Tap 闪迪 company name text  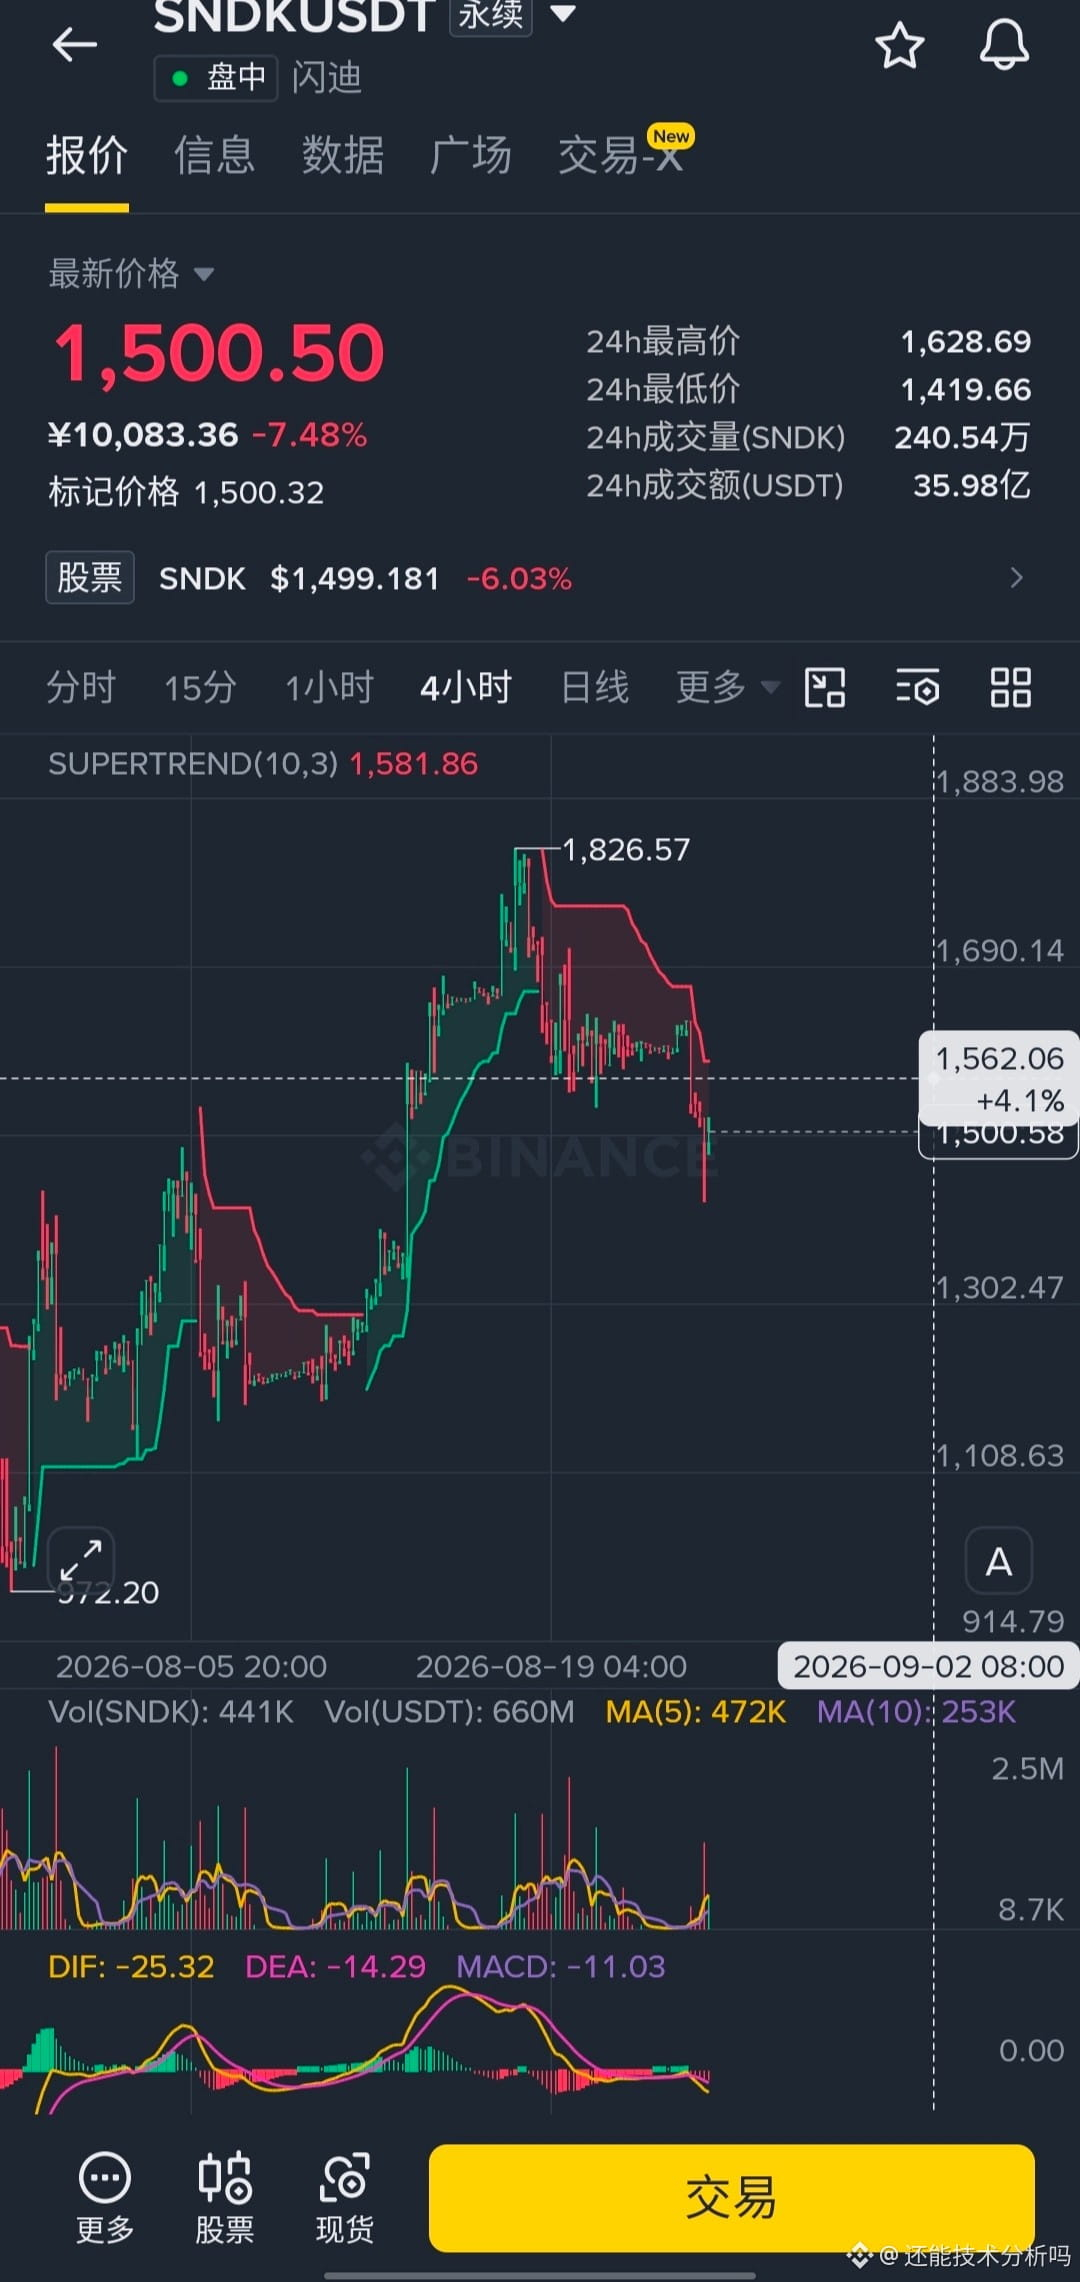click(x=327, y=78)
